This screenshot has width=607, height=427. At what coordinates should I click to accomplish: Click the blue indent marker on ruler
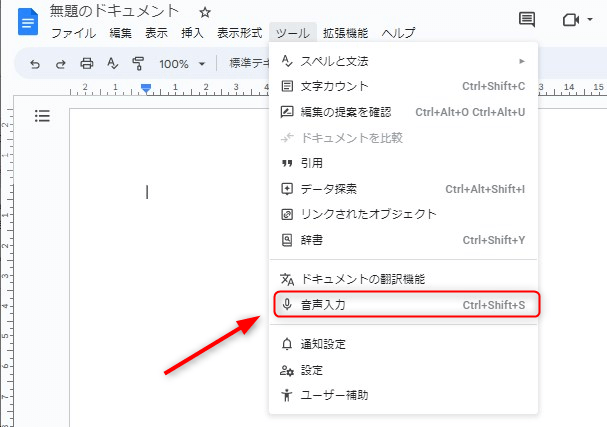tap(146, 89)
